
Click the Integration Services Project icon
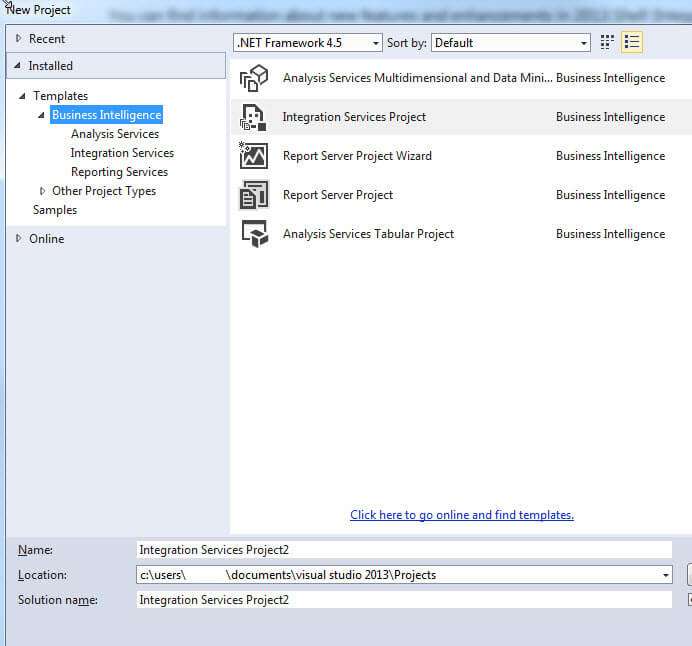click(x=253, y=117)
